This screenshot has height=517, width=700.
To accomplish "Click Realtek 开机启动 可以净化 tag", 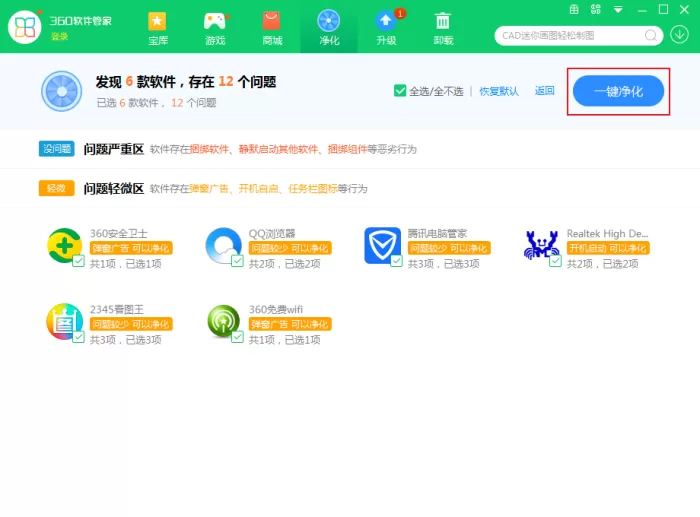I will [608, 248].
